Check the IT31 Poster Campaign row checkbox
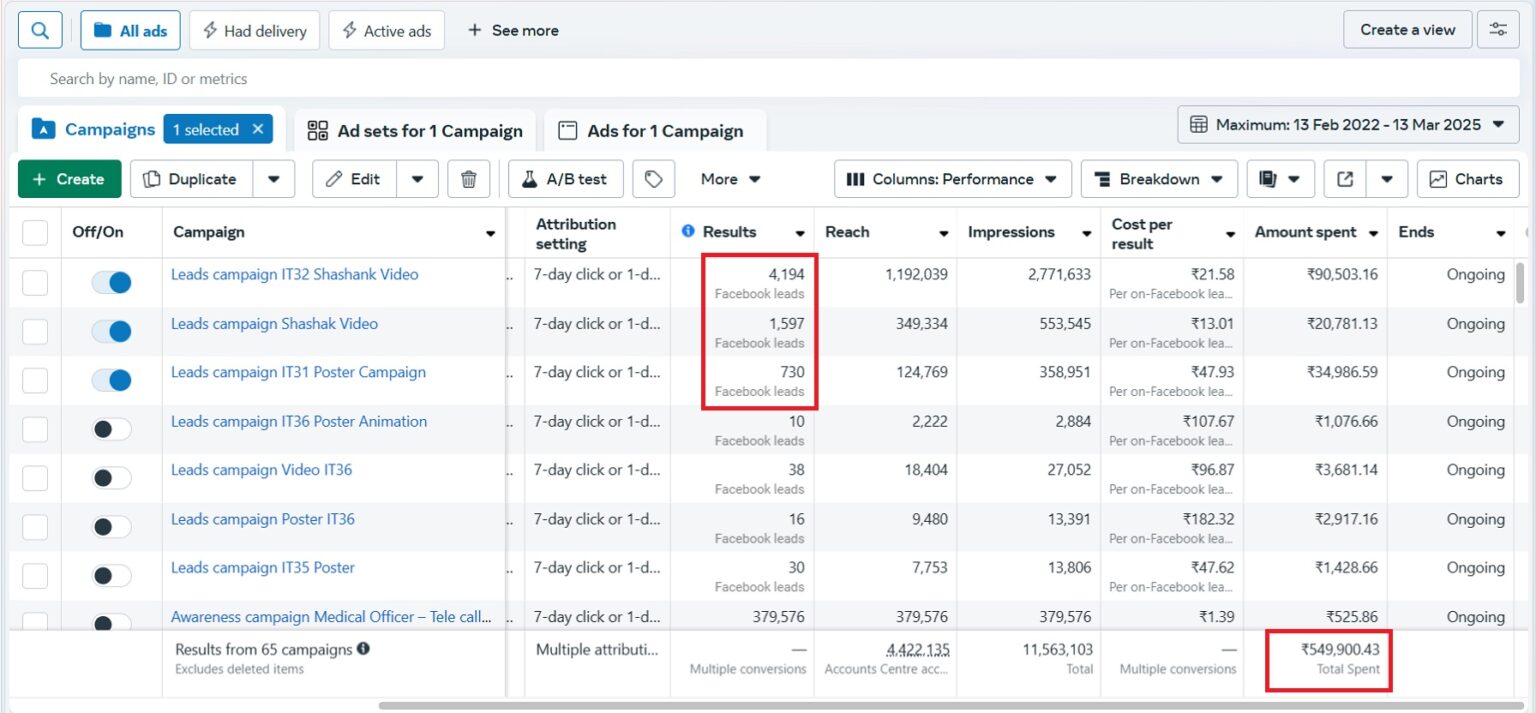This screenshot has width=1536, height=713. pyautogui.click(x=36, y=380)
